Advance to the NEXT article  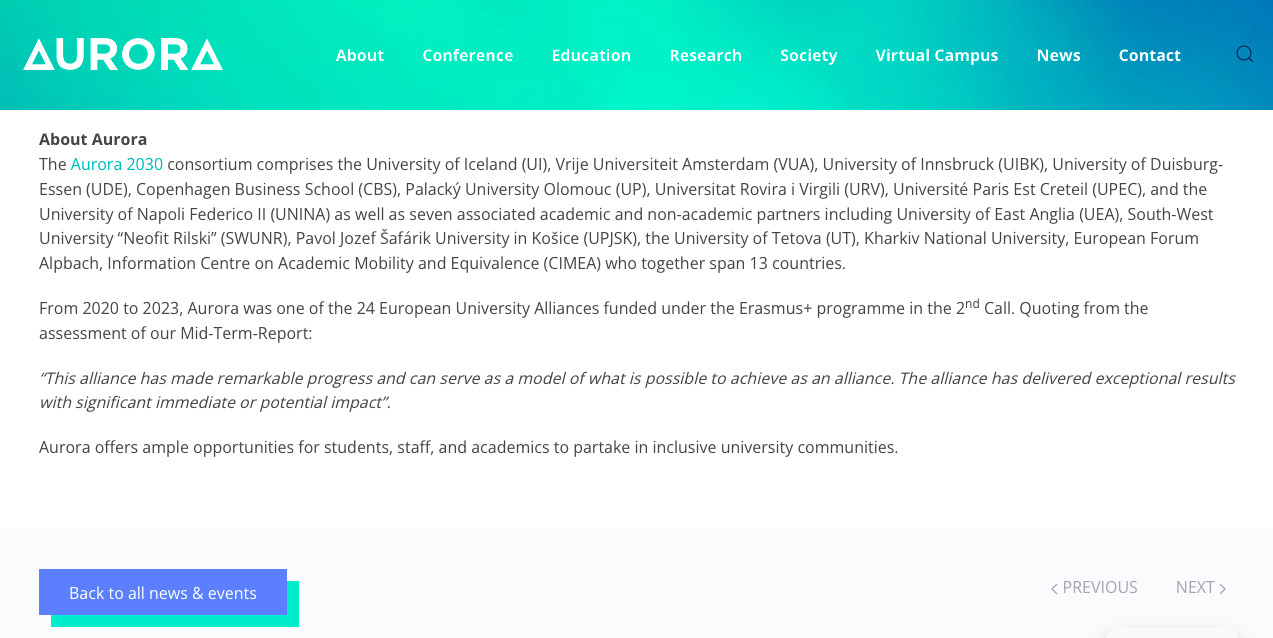click(x=1200, y=588)
